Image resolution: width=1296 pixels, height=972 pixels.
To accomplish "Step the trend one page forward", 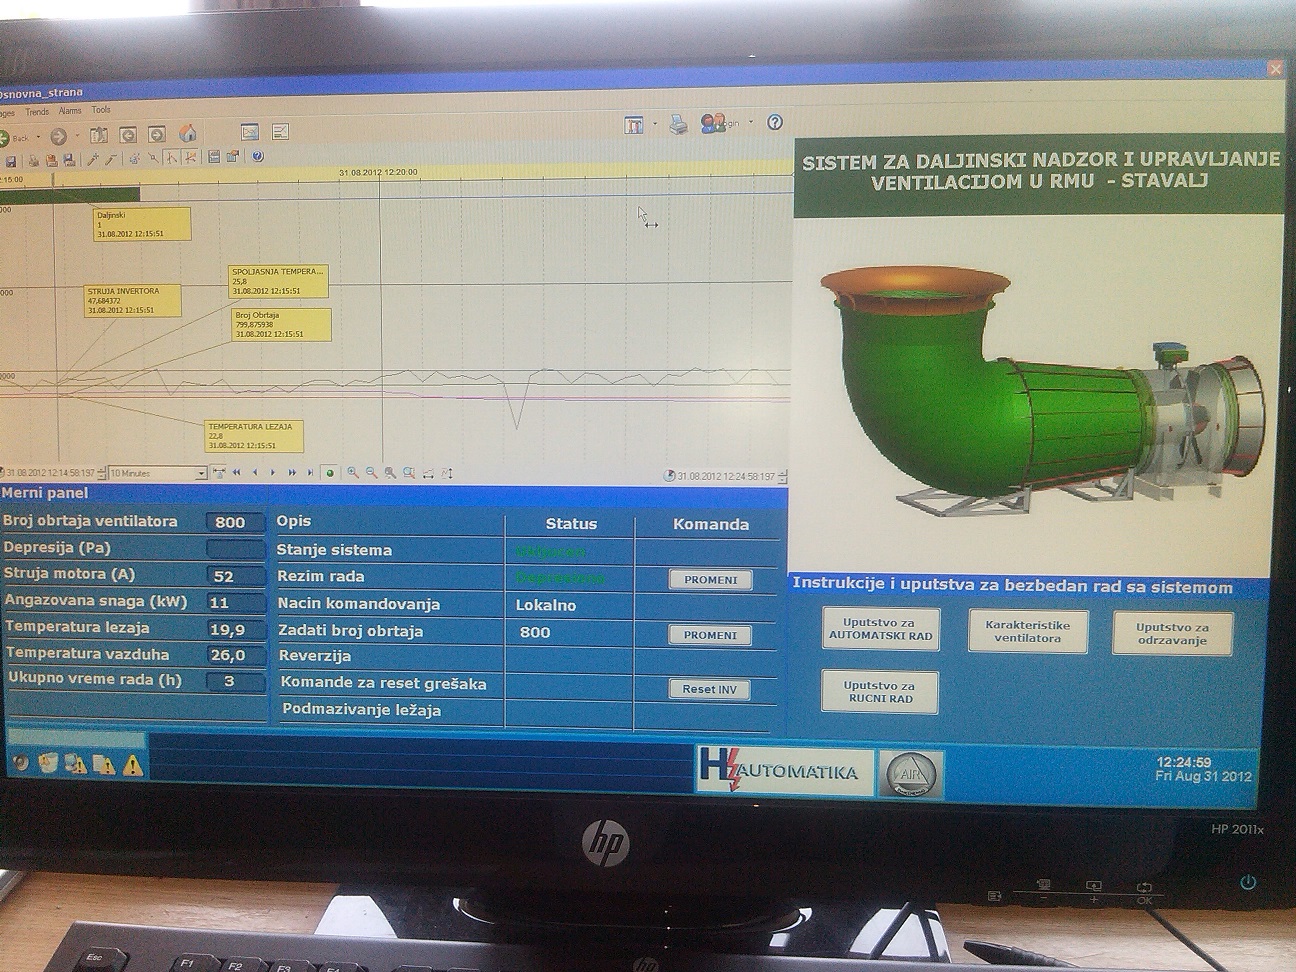I will pos(292,473).
